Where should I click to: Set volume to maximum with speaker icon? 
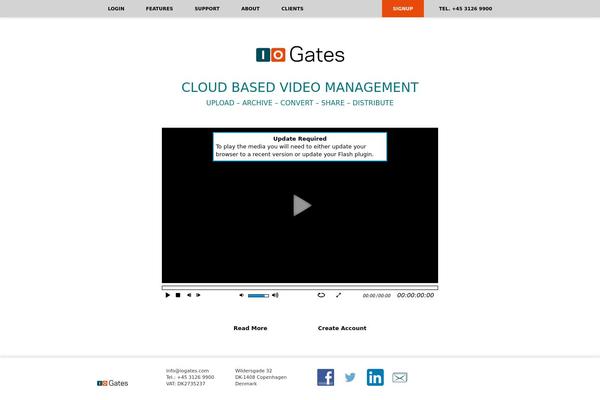[275, 295]
